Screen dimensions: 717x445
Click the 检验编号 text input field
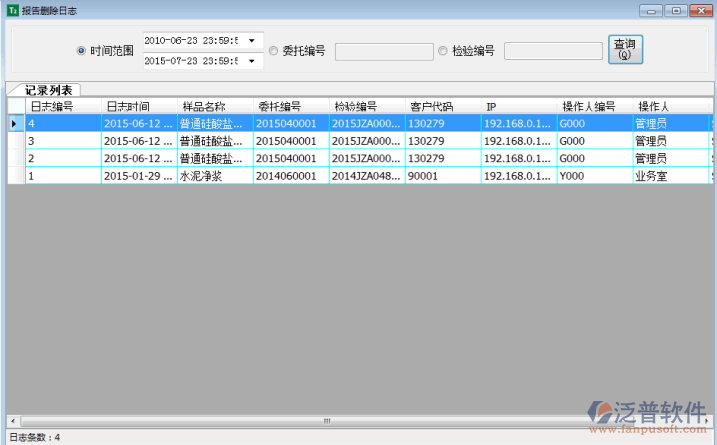[x=553, y=51]
